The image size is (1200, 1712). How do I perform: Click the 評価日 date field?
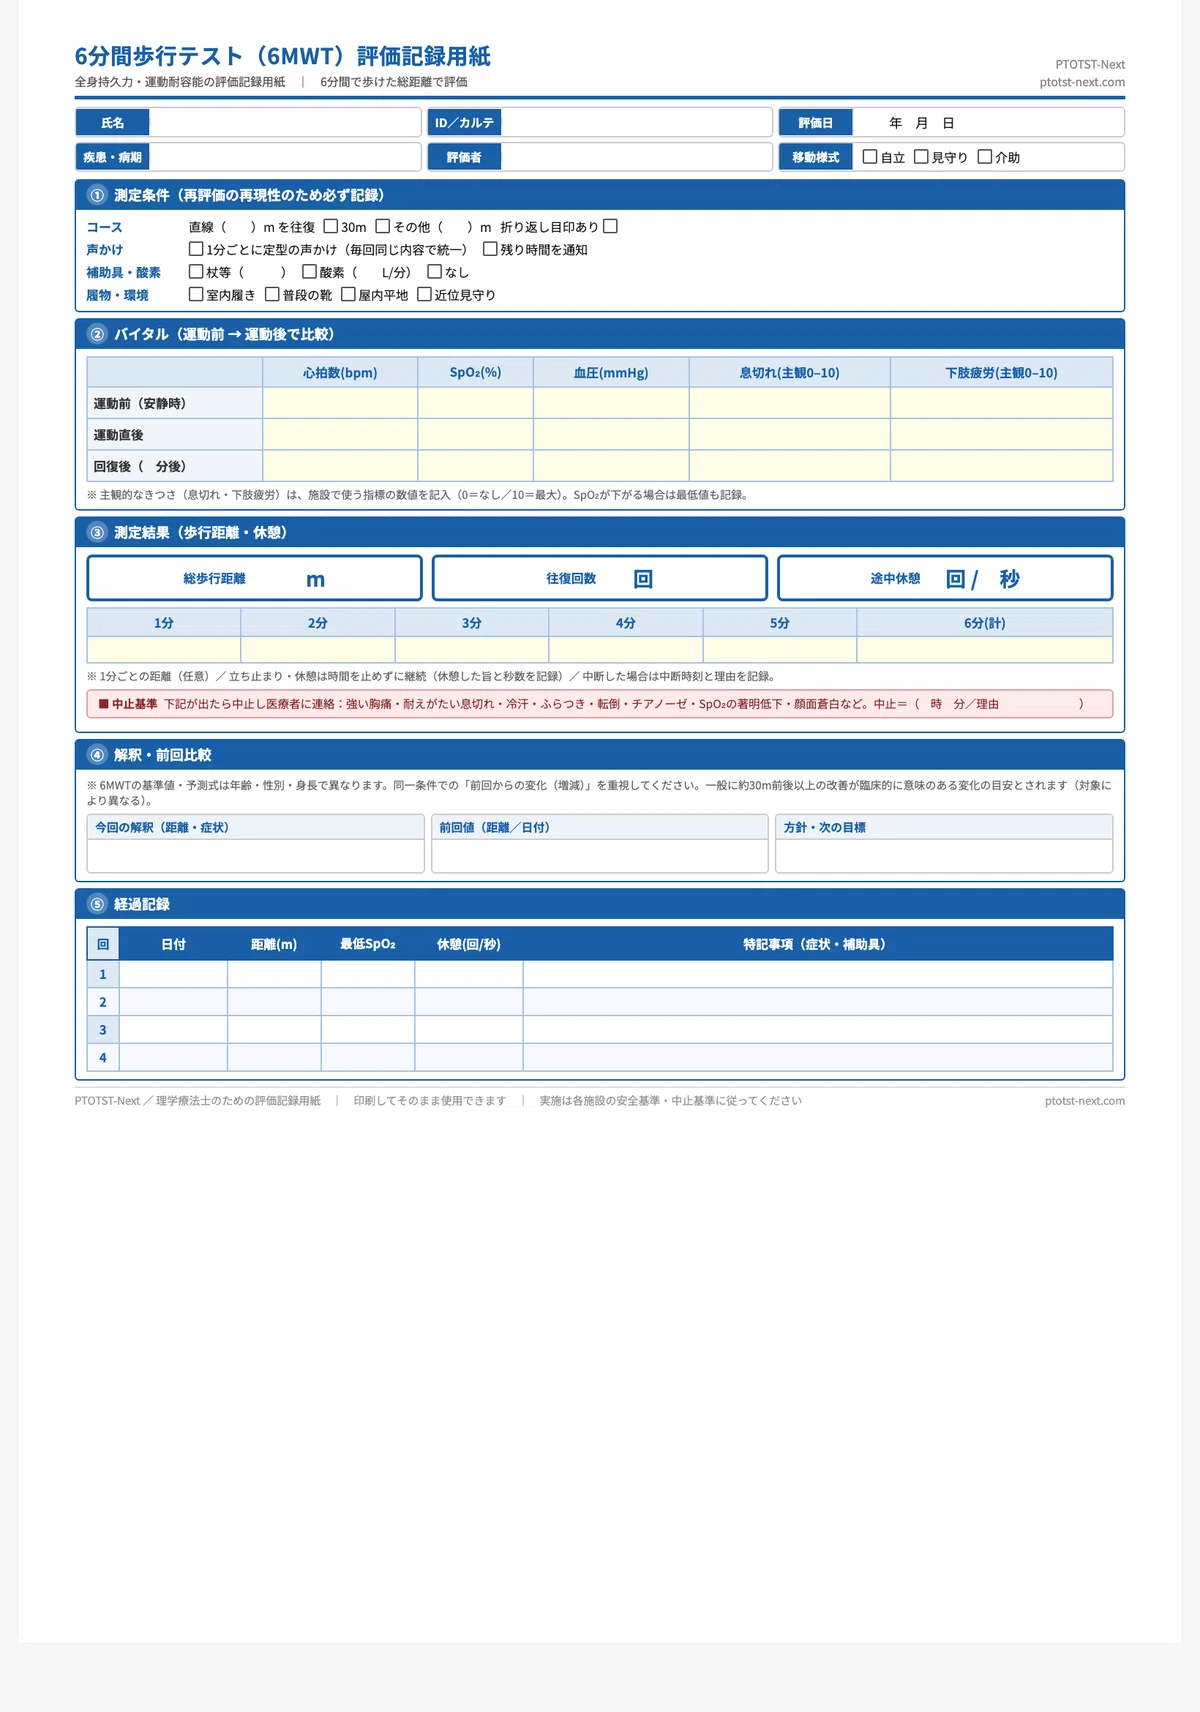[988, 123]
